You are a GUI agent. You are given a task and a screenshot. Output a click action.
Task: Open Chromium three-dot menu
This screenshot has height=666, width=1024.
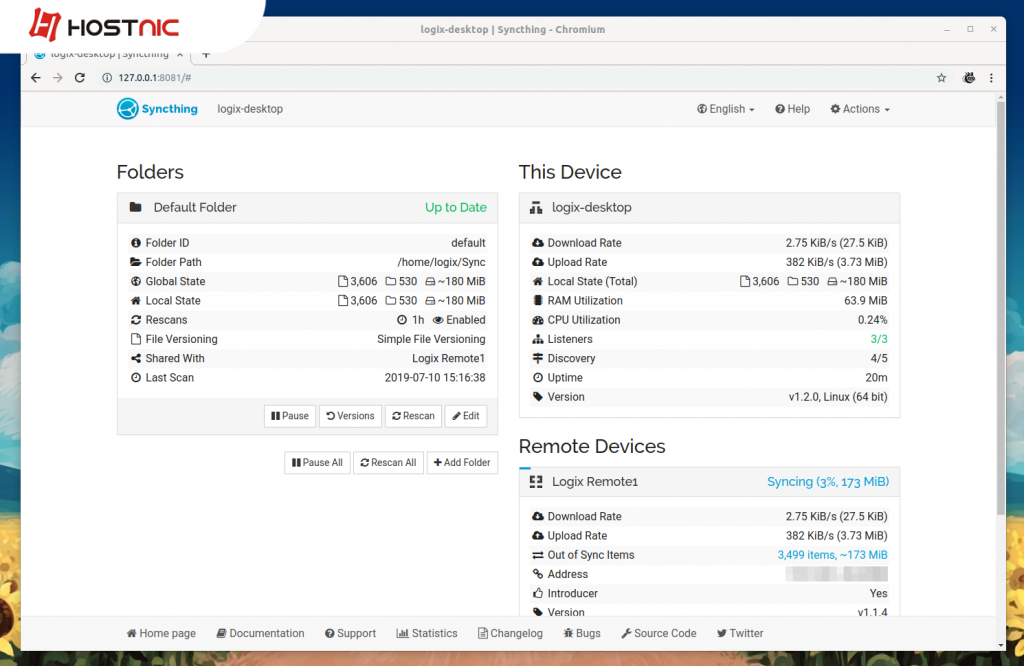[x=991, y=78]
